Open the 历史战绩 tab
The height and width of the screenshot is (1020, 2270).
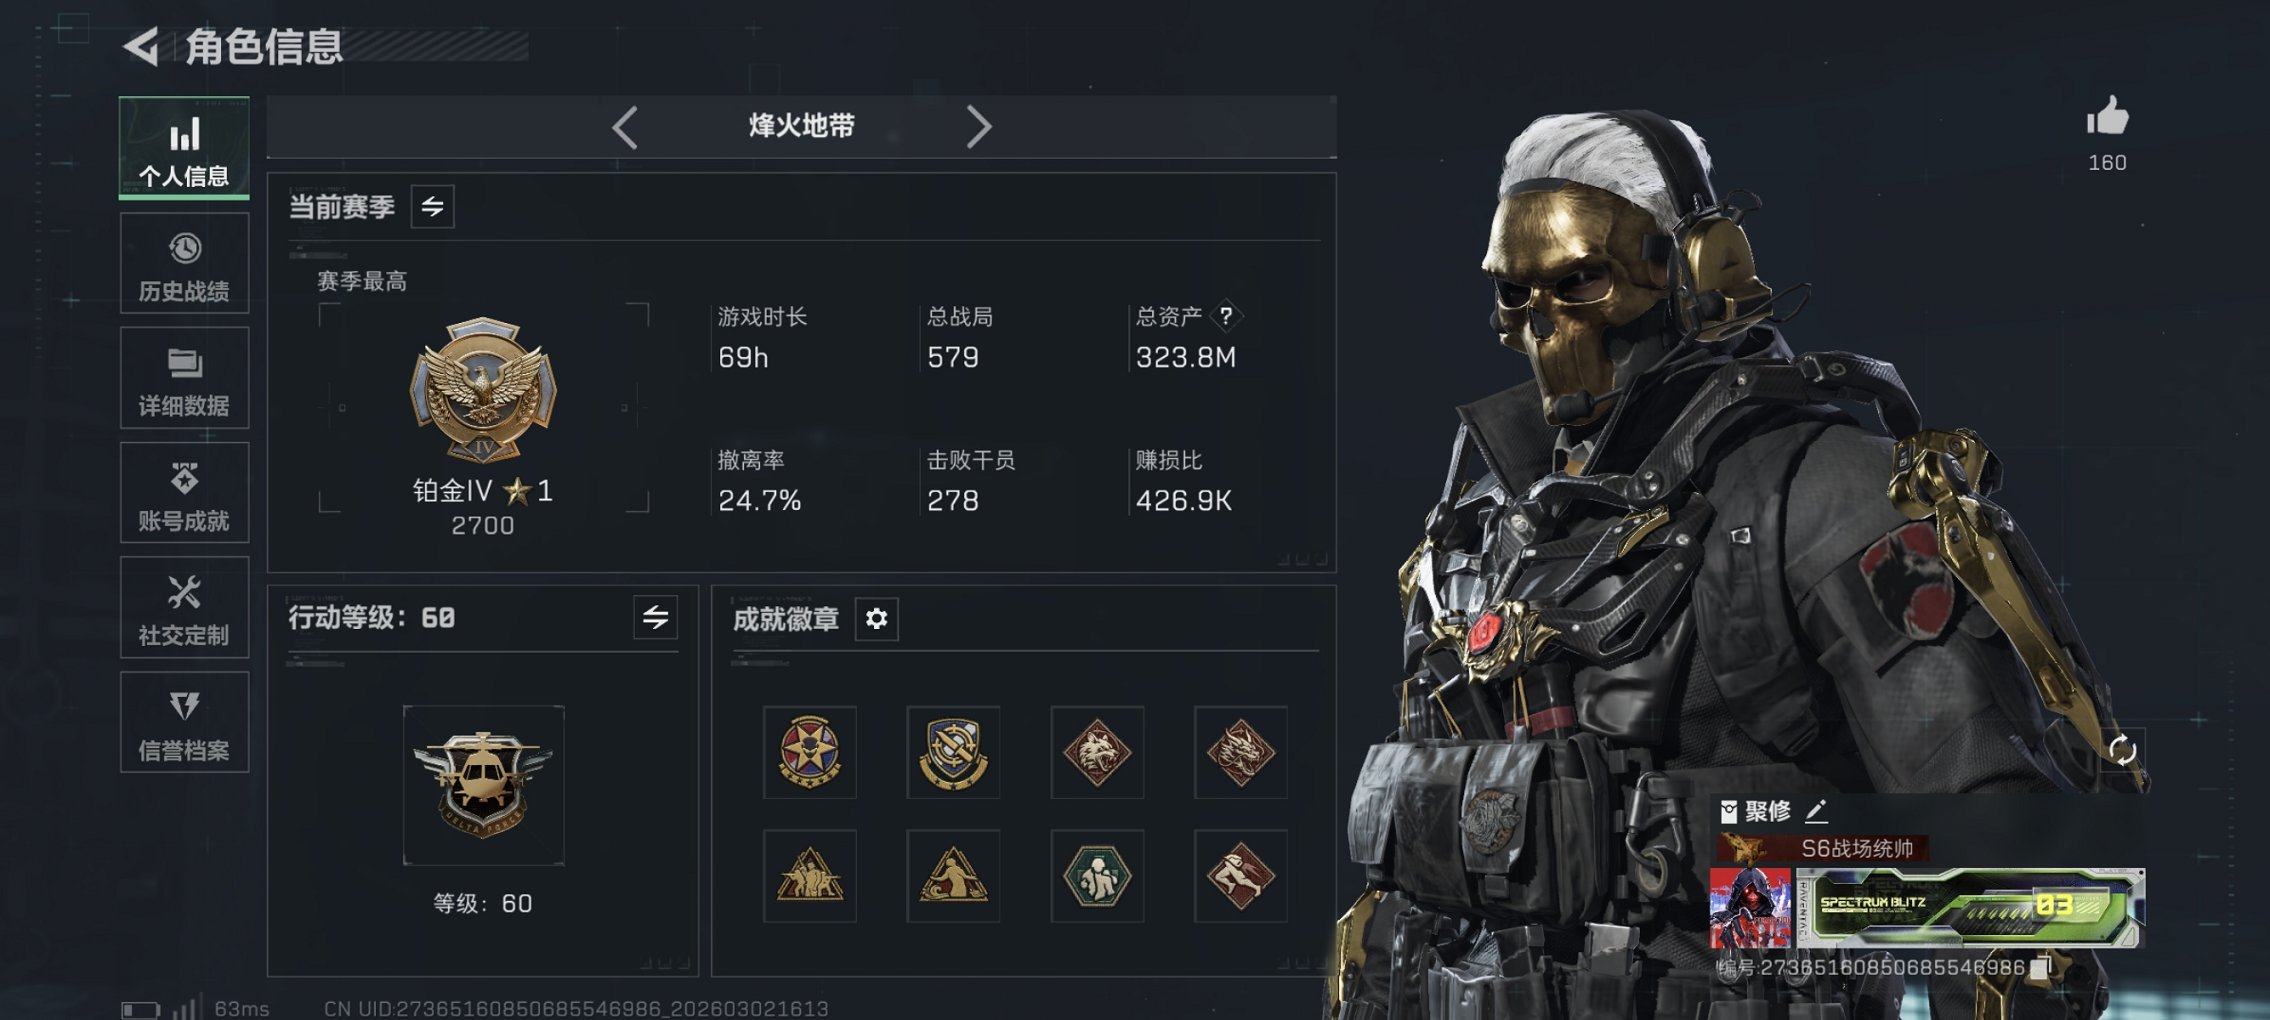[x=184, y=264]
